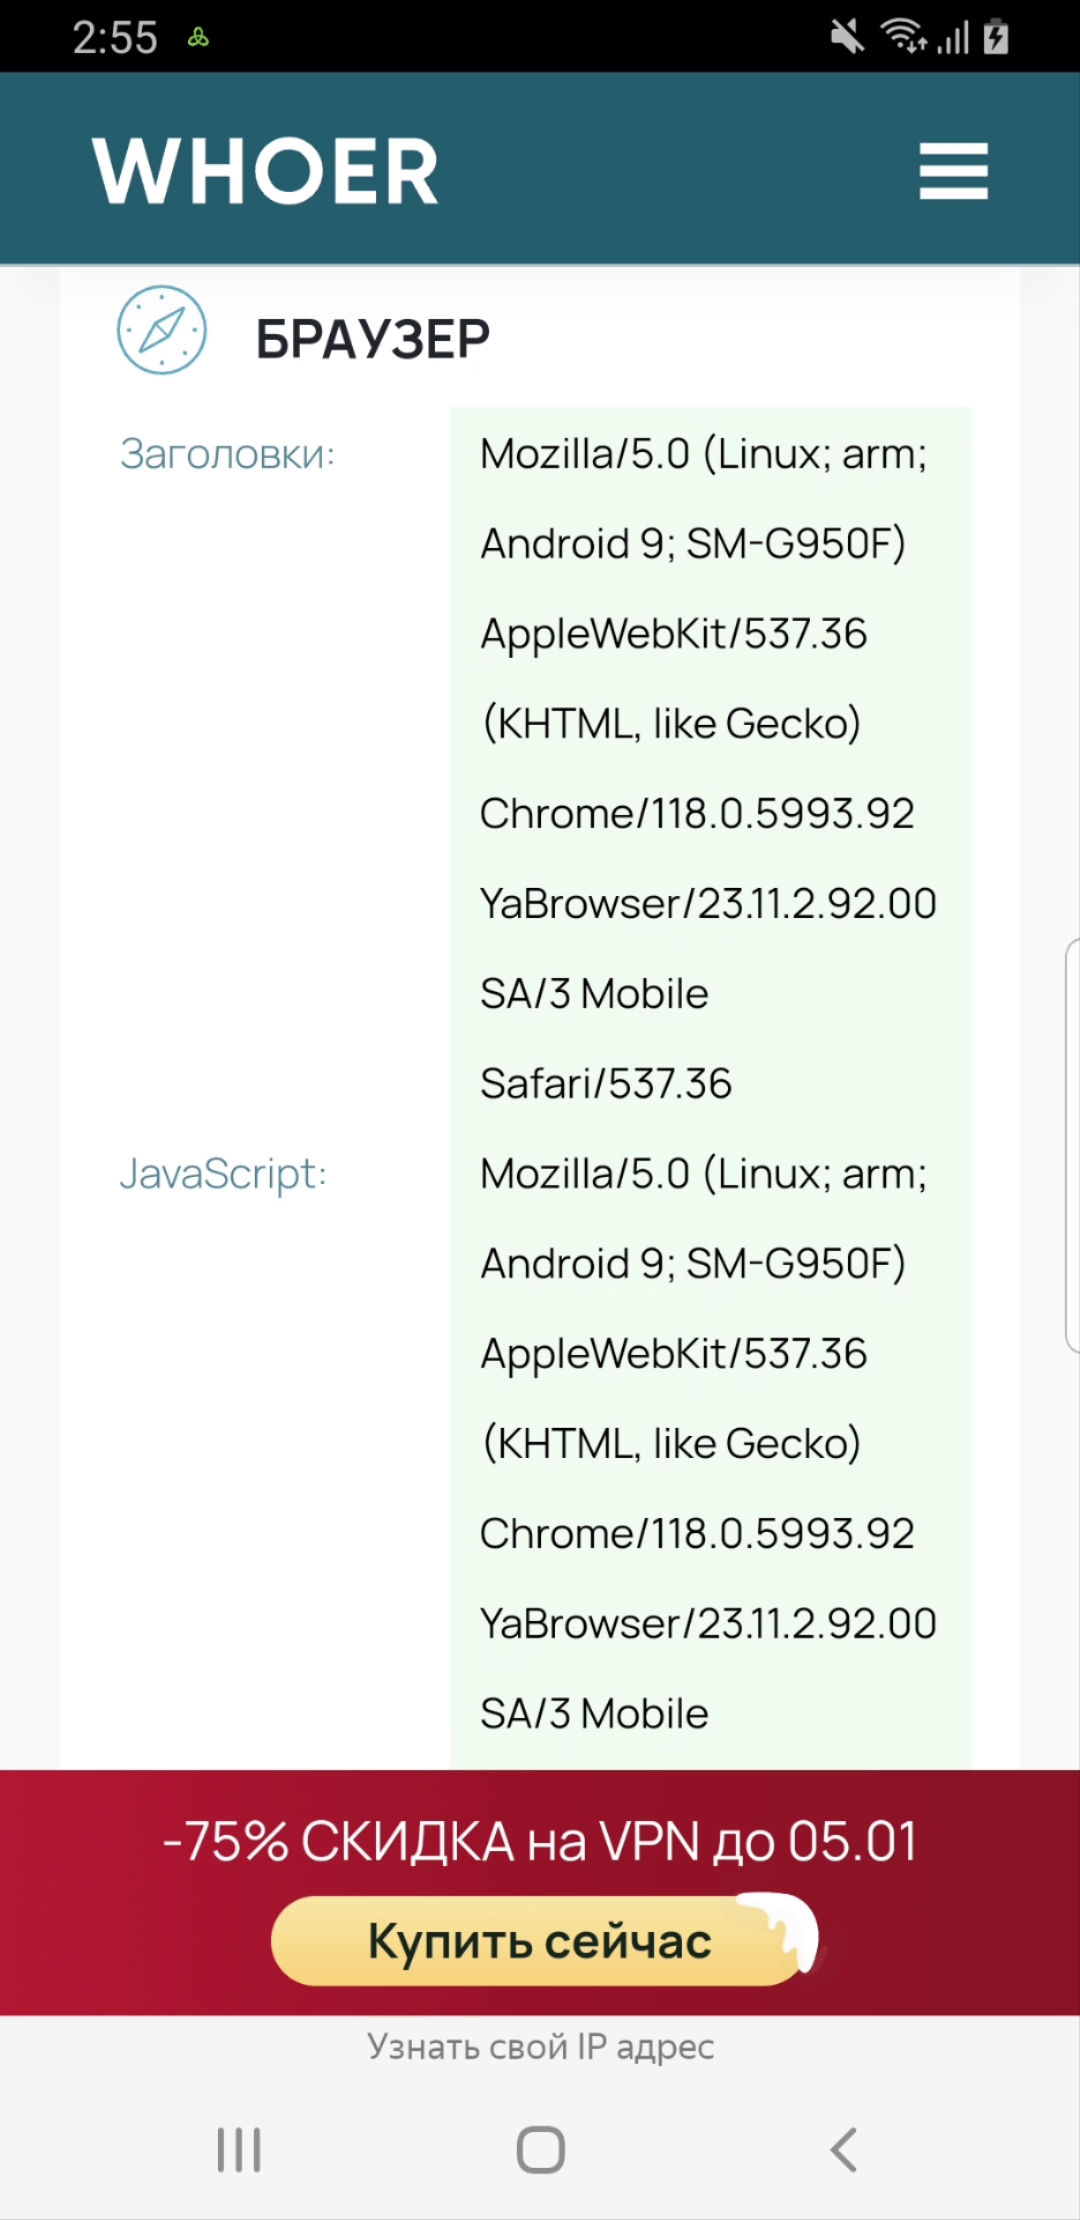This screenshot has height=2220, width=1080.
Task: Tap the battery charging status icon
Action: [x=996, y=37]
